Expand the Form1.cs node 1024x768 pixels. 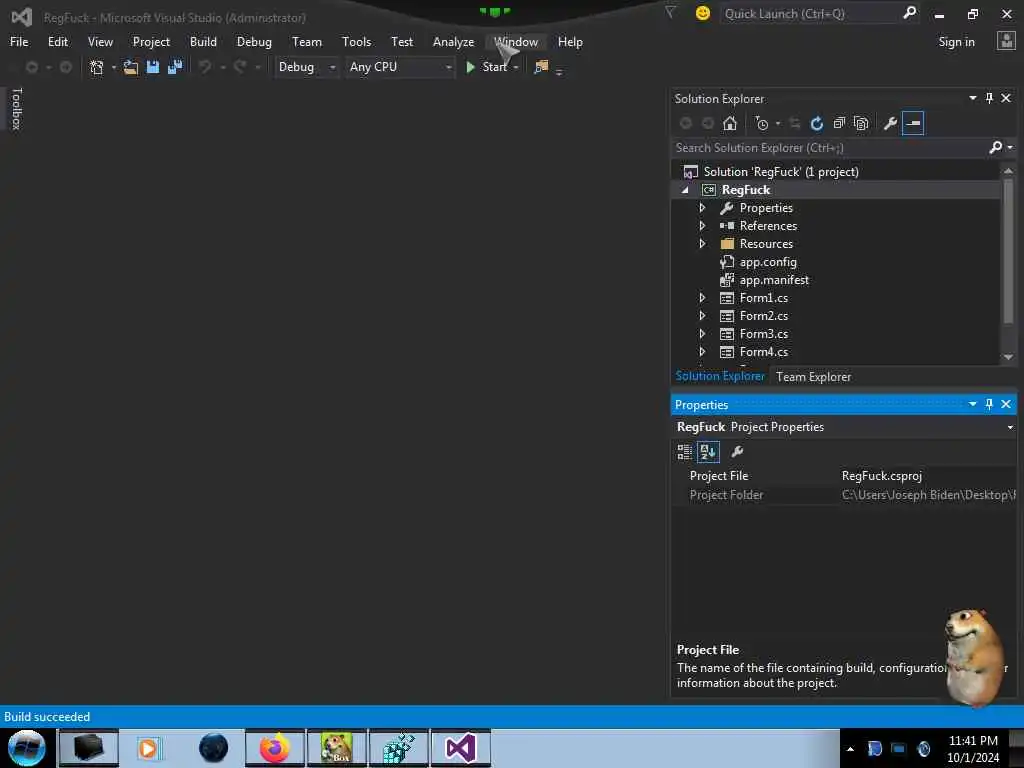click(702, 298)
